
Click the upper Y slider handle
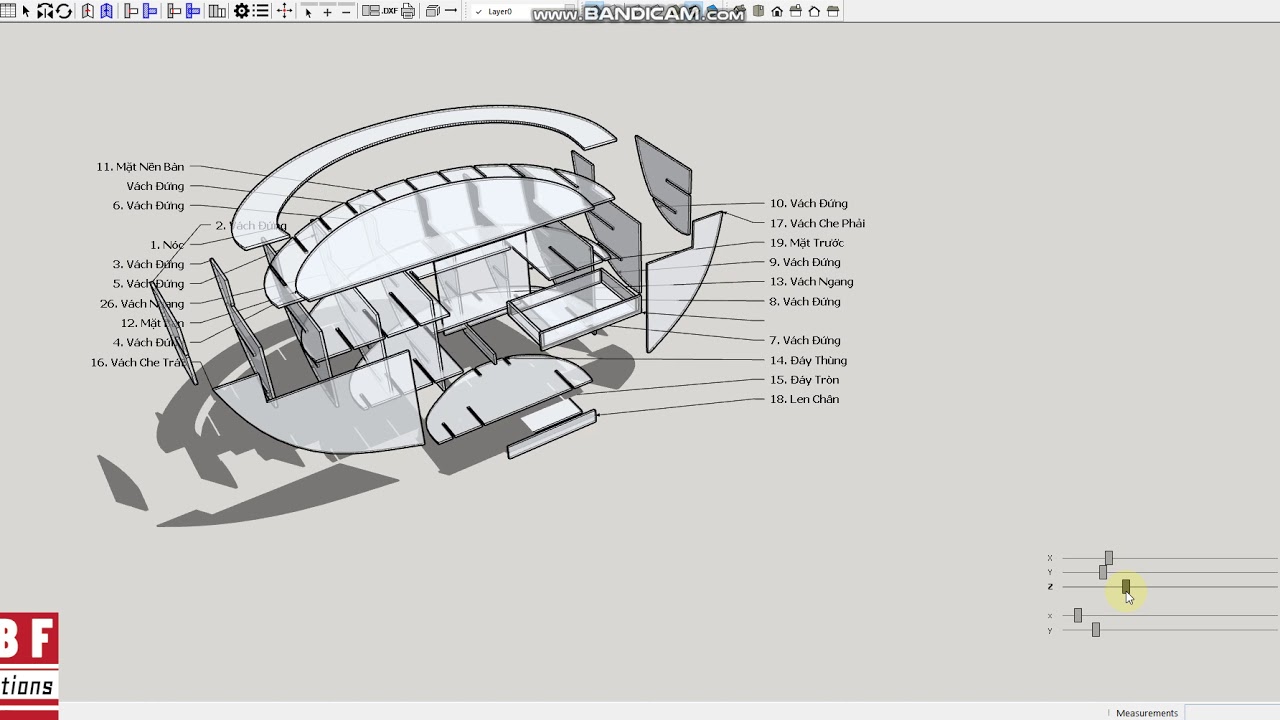(x=1103, y=572)
